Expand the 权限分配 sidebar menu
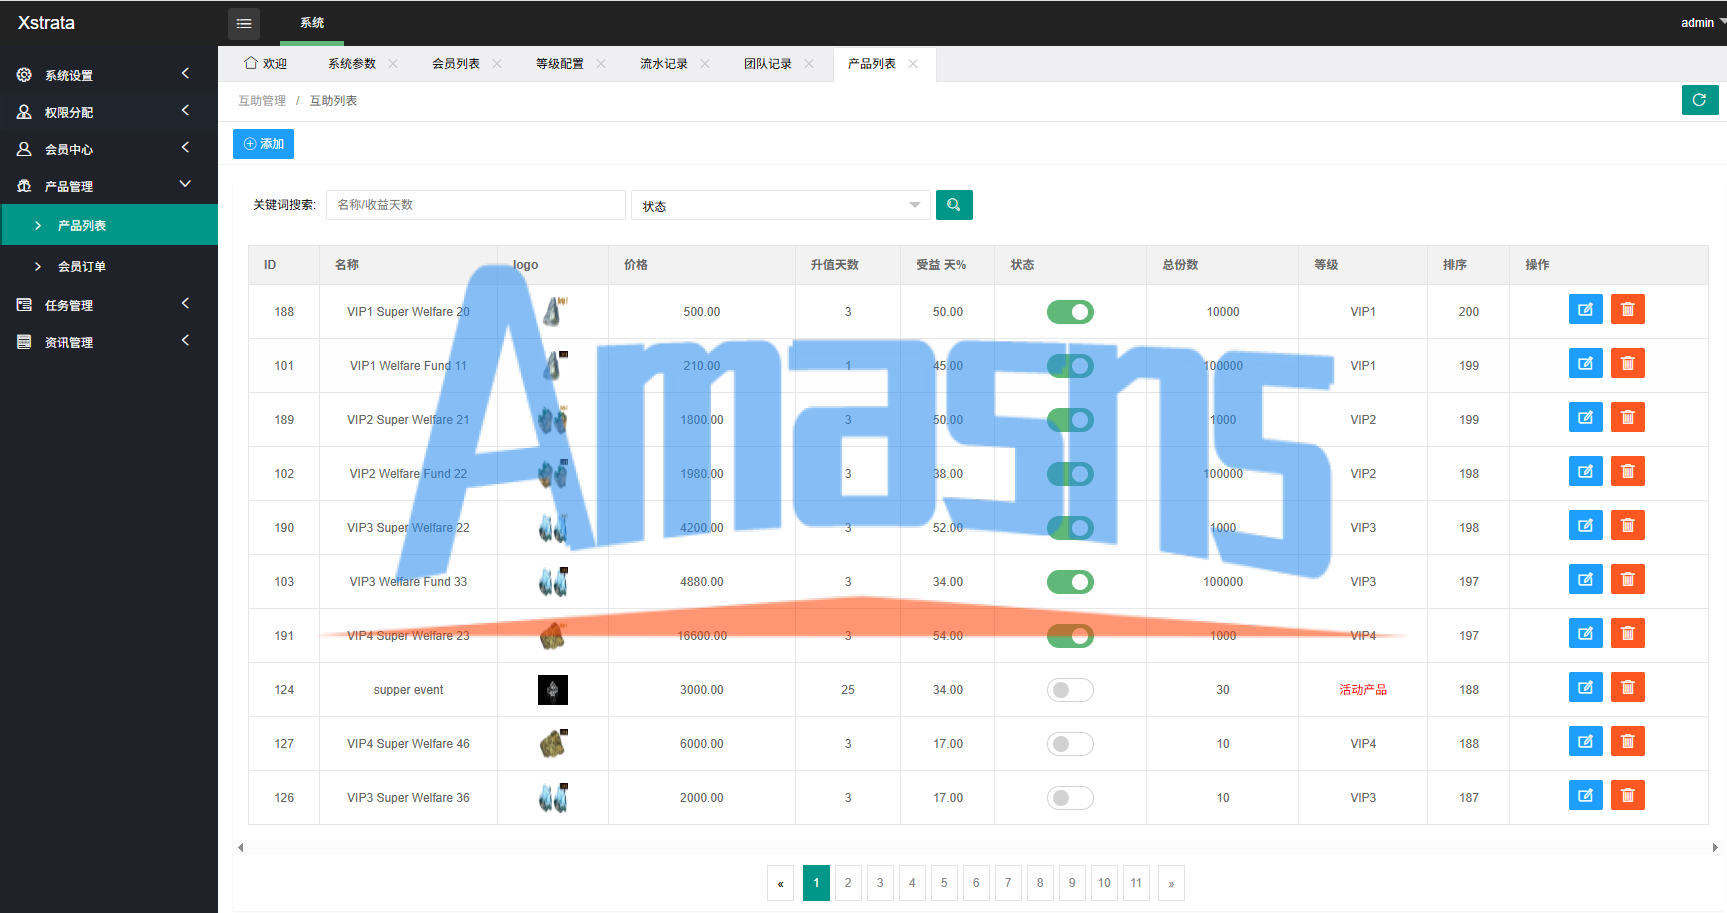 tap(109, 112)
